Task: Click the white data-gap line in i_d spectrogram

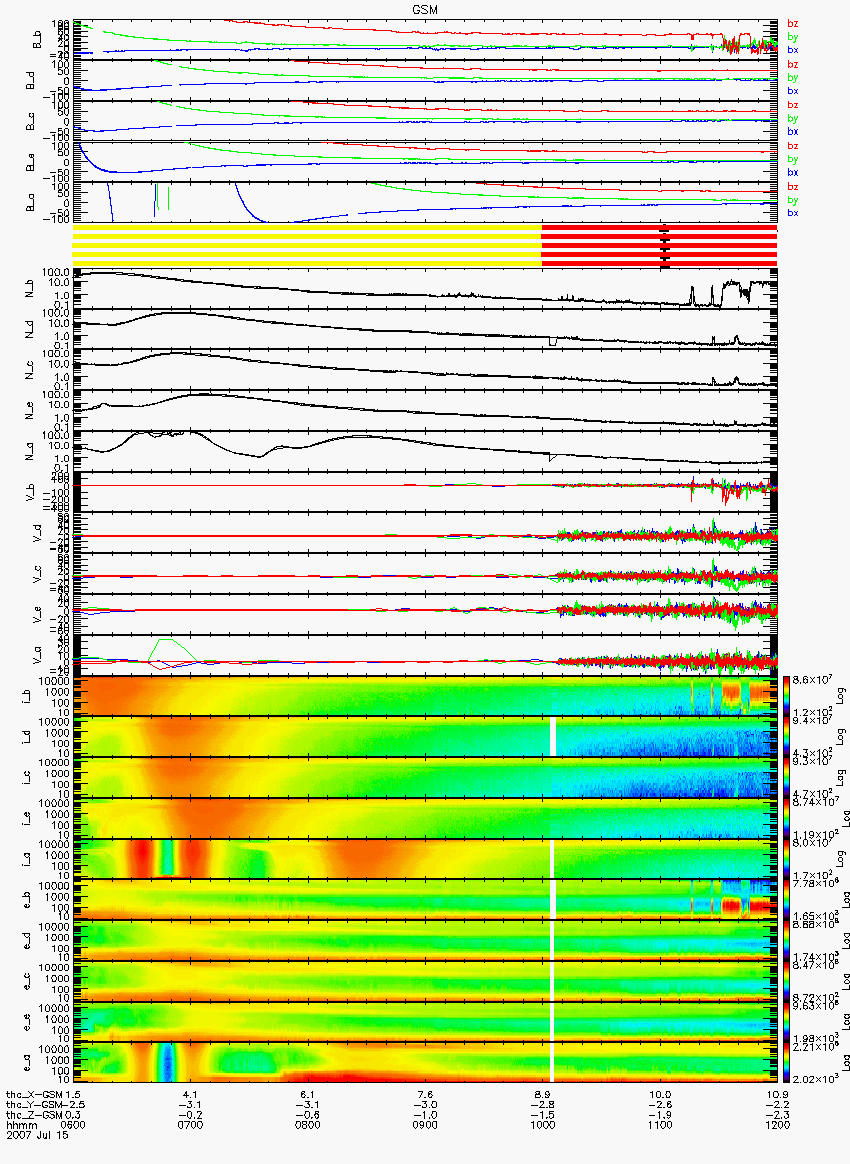Action: tap(553, 736)
